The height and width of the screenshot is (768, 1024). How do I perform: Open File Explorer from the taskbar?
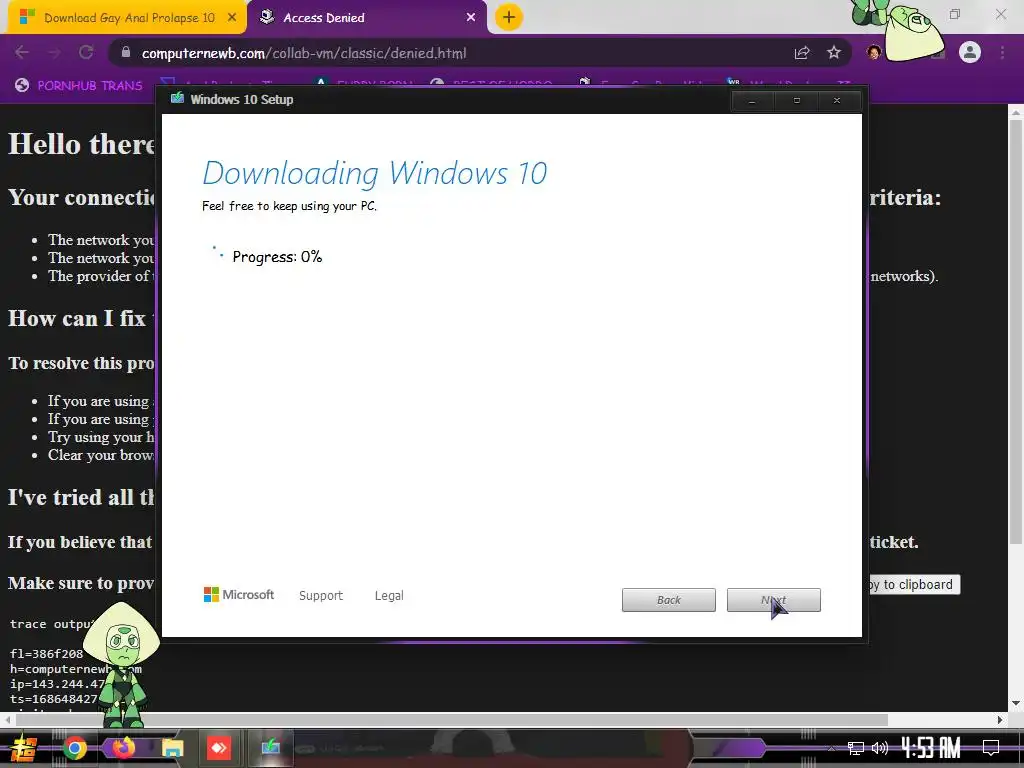pyautogui.click(x=172, y=748)
